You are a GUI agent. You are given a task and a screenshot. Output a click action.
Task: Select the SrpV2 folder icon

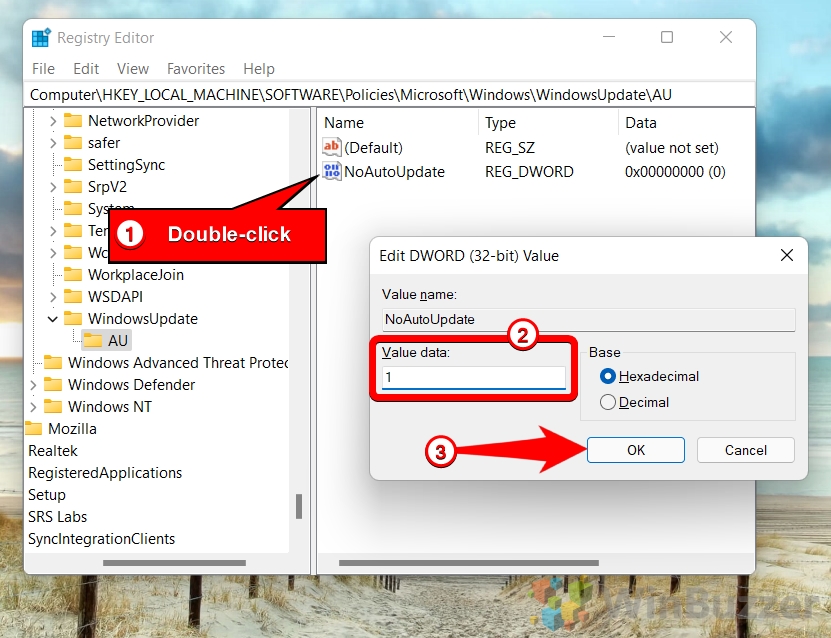pos(73,187)
